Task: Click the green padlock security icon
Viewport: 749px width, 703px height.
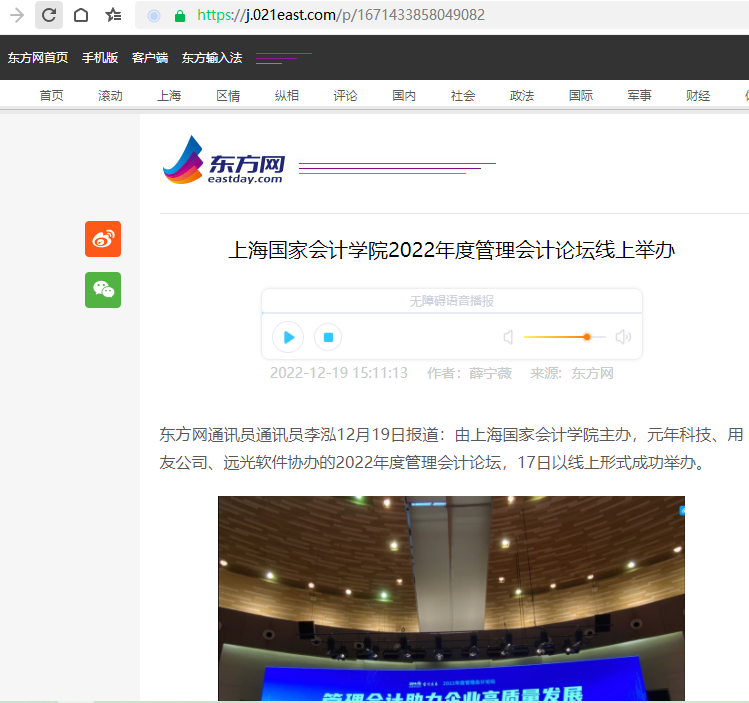Action: tap(180, 16)
